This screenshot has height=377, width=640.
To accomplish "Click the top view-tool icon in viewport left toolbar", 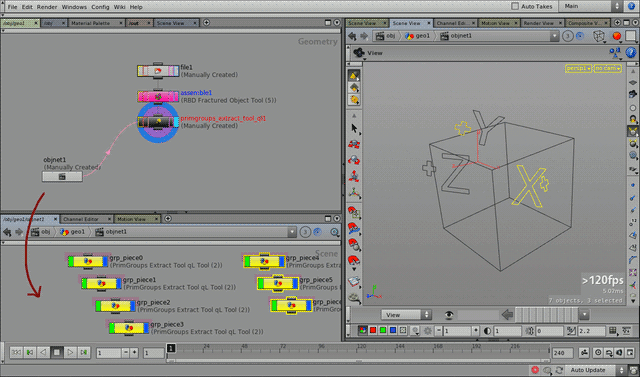I will (x=354, y=75).
